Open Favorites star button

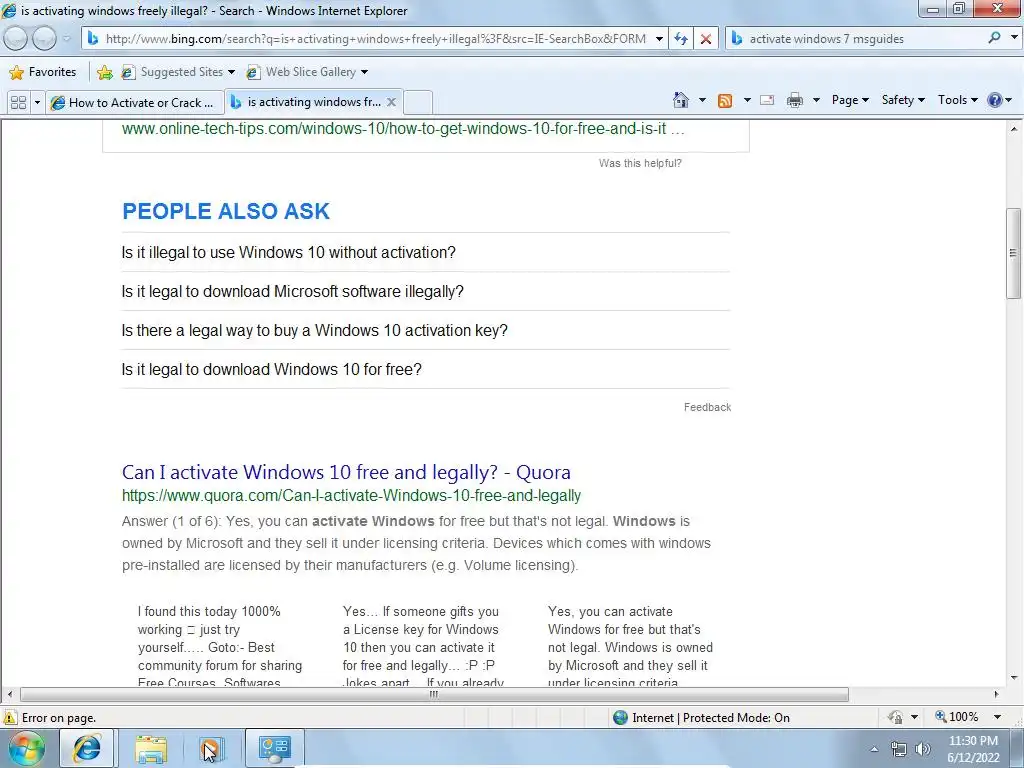coord(43,72)
